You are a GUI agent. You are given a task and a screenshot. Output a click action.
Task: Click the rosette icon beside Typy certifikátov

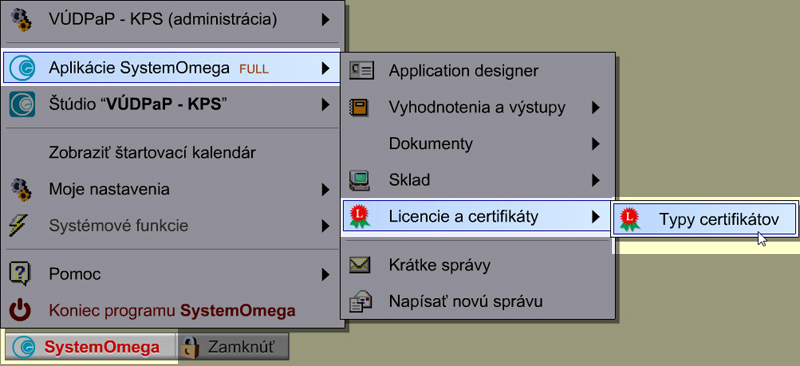[630, 219]
